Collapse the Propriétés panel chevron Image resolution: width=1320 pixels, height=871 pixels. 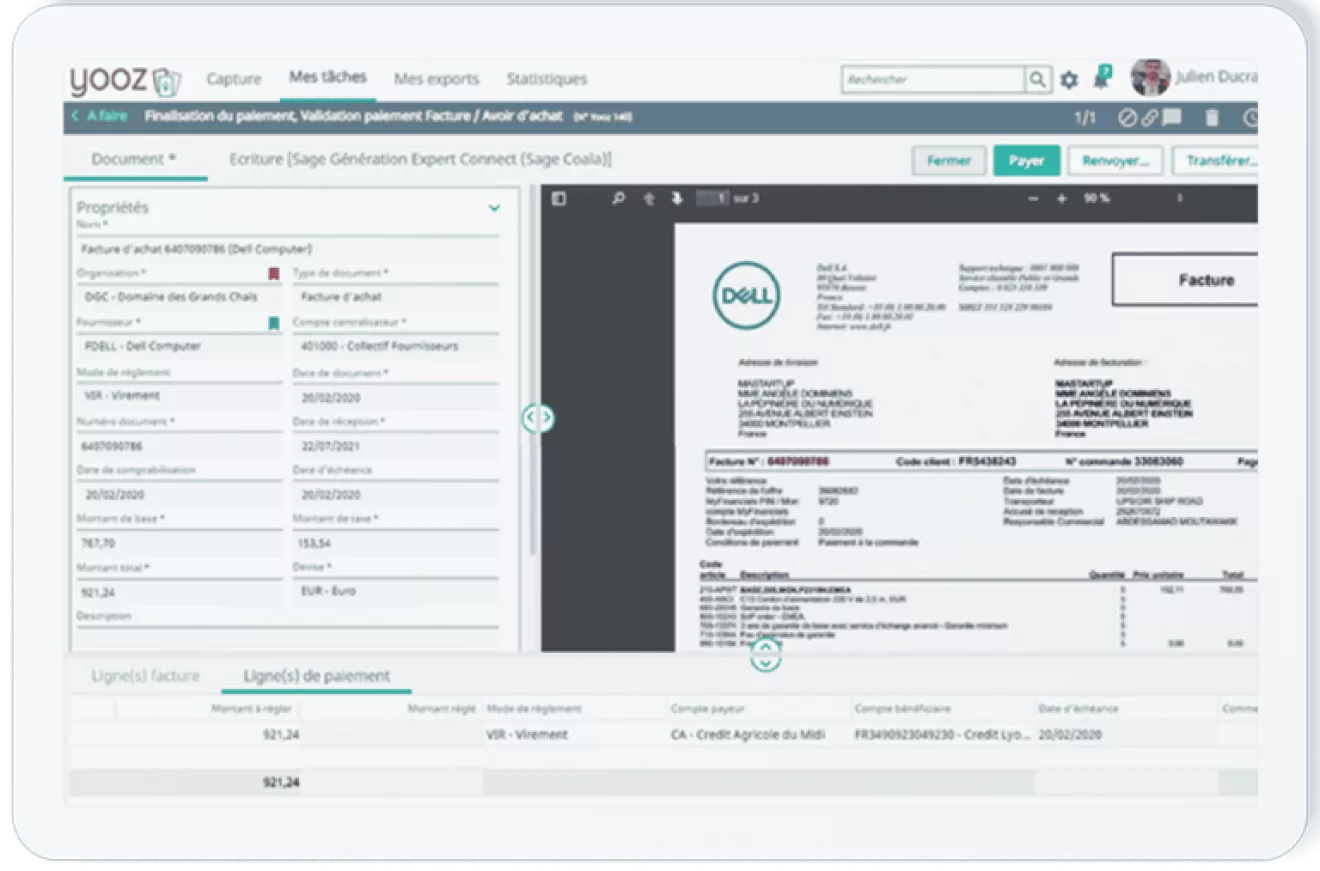point(494,208)
